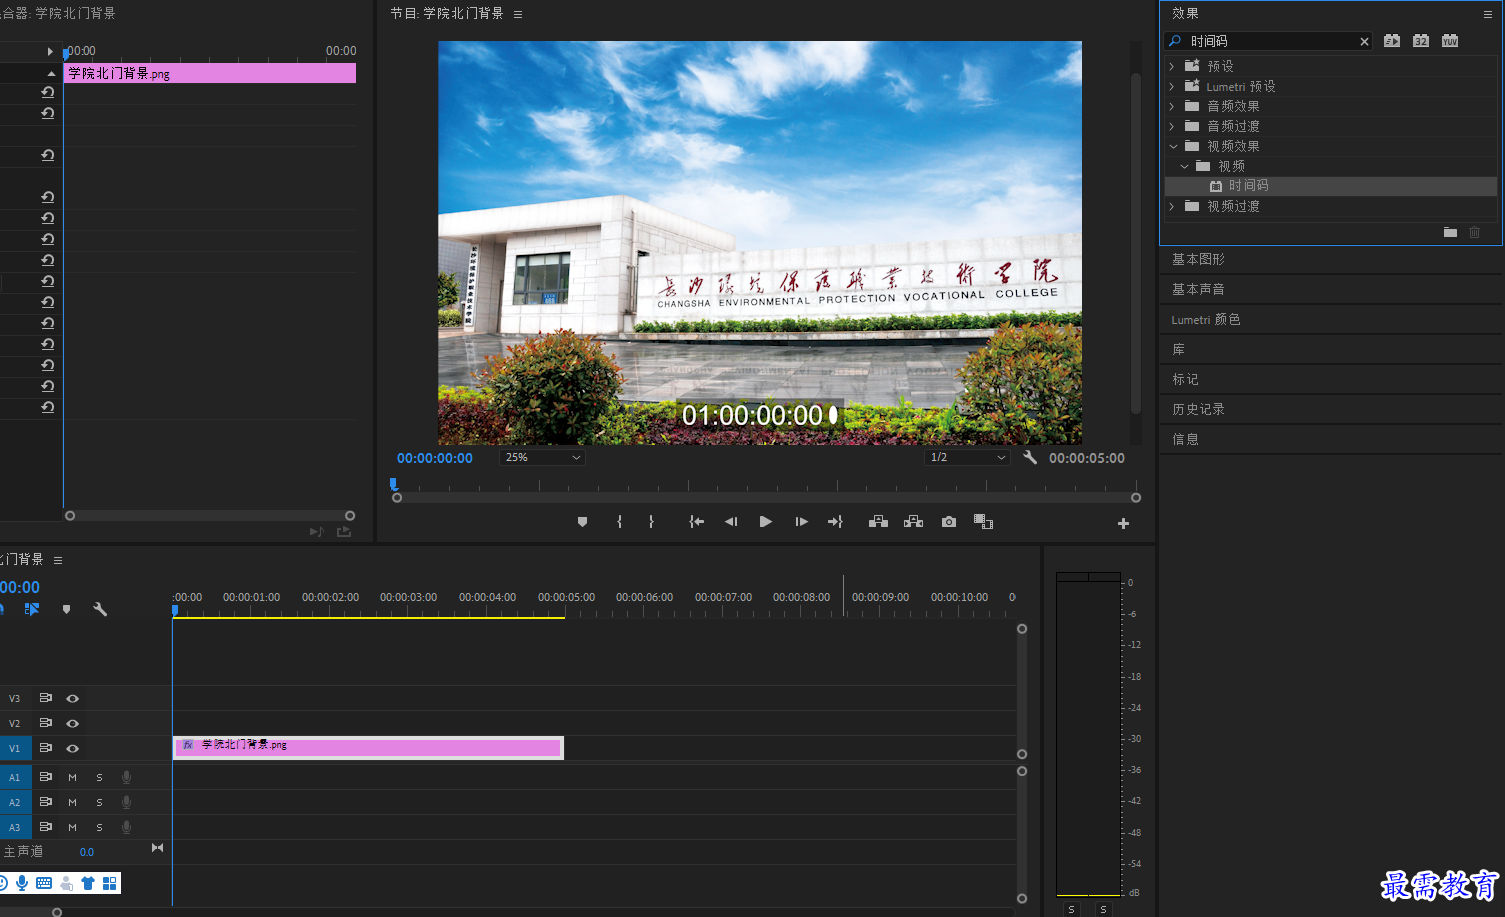Step forward one frame
The image size is (1505, 917).
(801, 522)
